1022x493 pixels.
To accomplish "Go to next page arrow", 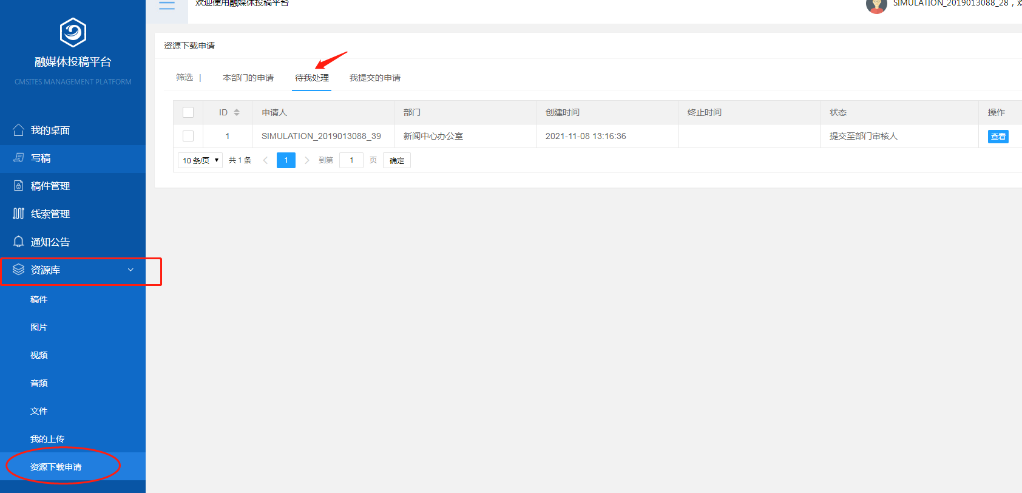I will [307, 160].
